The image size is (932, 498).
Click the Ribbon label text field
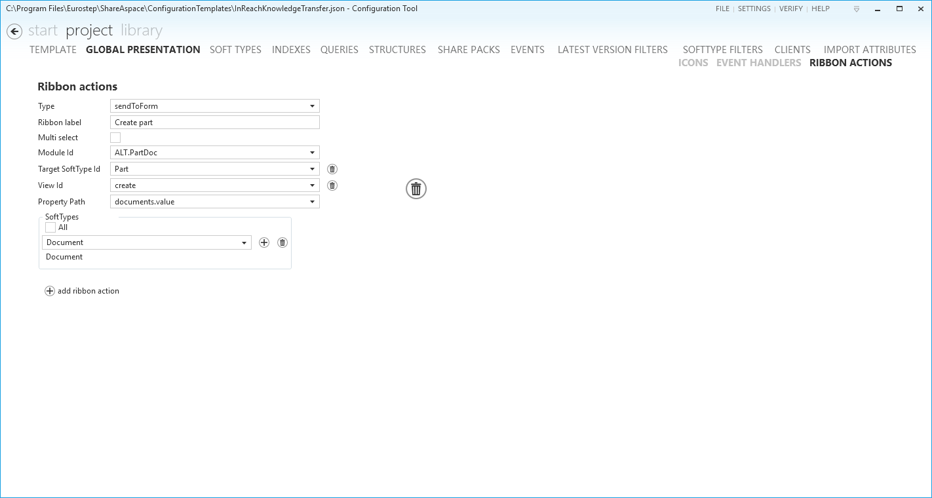[x=214, y=122]
